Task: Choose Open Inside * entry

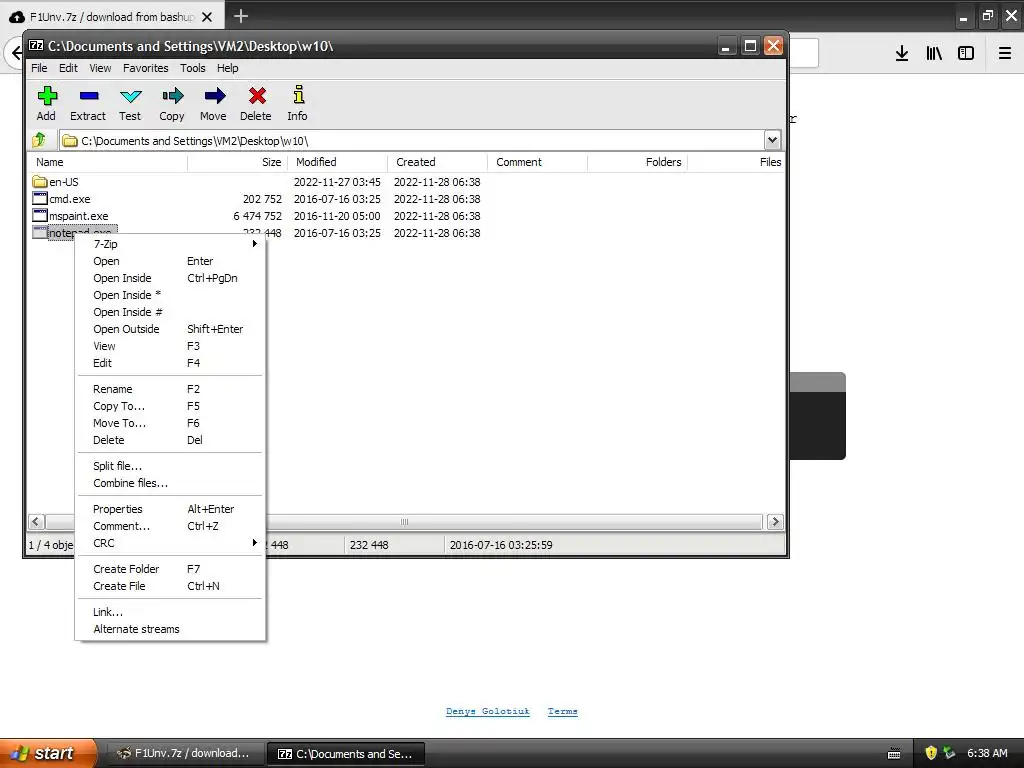Action: pyautogui.click(x=170, y=295)
